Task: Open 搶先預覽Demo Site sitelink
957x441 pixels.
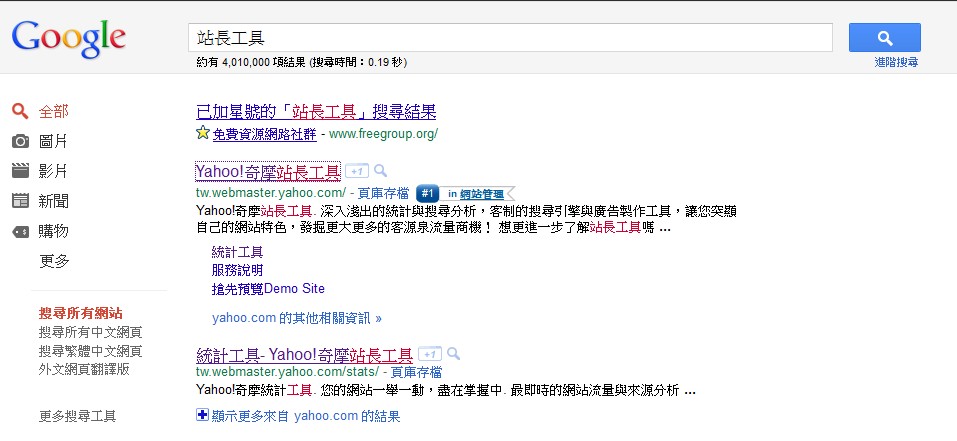Action: 268,289
